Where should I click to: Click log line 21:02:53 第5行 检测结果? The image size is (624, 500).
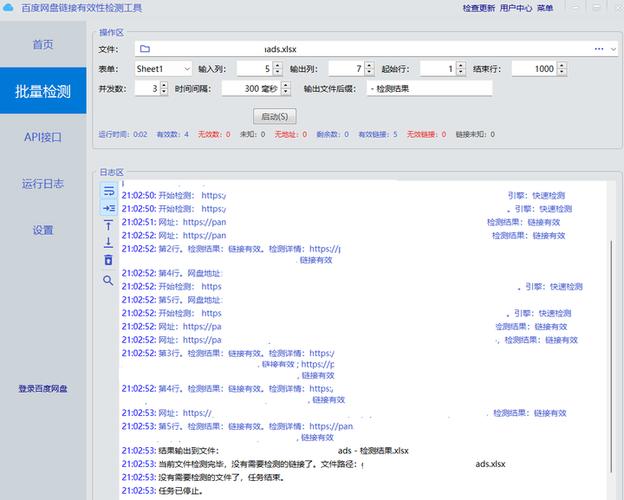(237, 432)
